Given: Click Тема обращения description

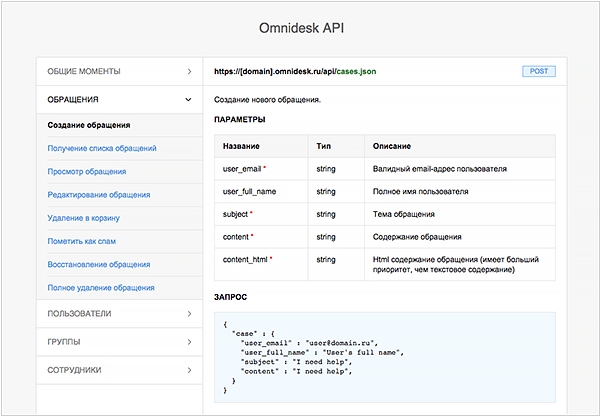Looking at the screenshot, I should 404,214.
